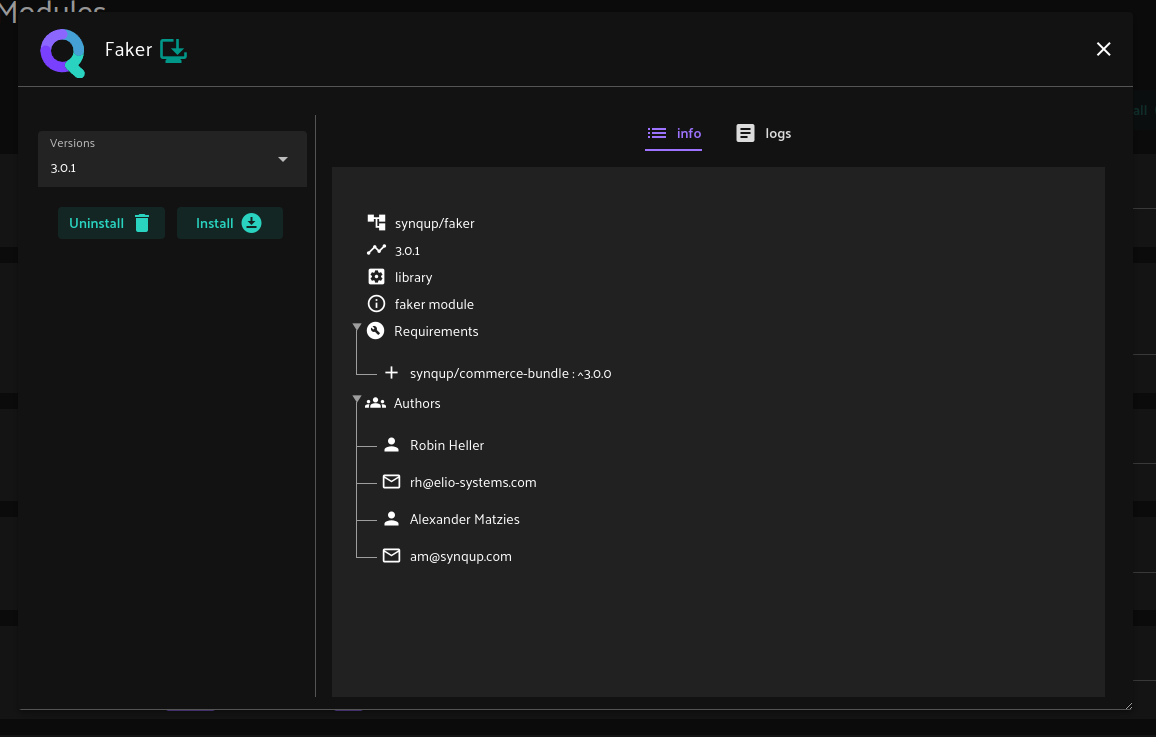Click the envelope icon beside am@synqup.com
Viewport: 1156px width, 737px height.
click(391, 556)
